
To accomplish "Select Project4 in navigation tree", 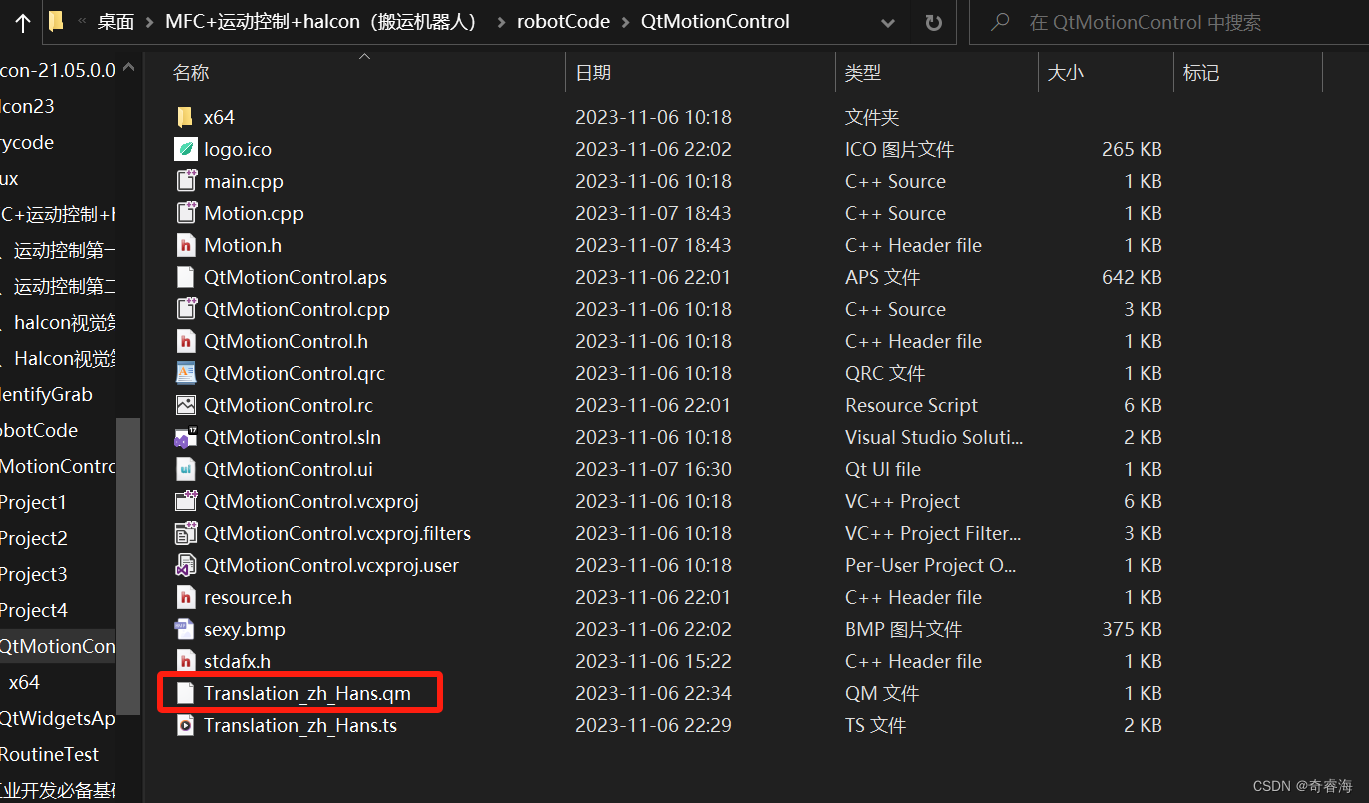I will [34, 610].
